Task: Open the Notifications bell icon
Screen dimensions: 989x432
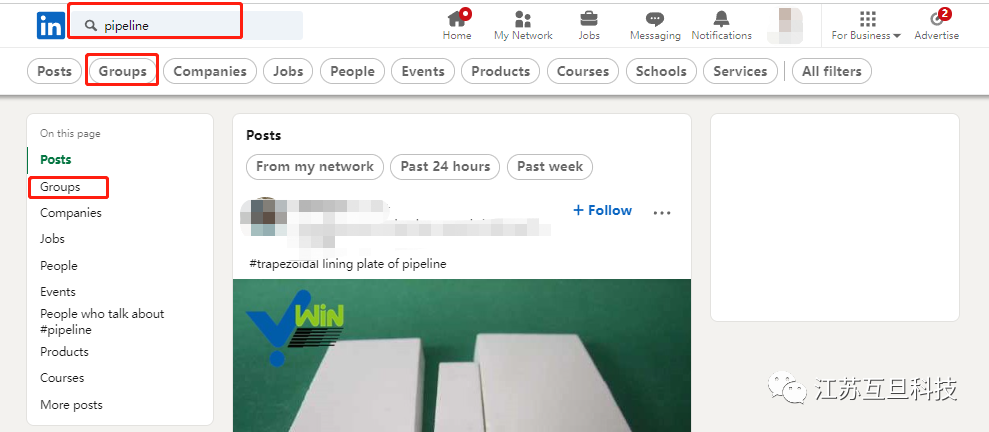Action: pos(721,18)
